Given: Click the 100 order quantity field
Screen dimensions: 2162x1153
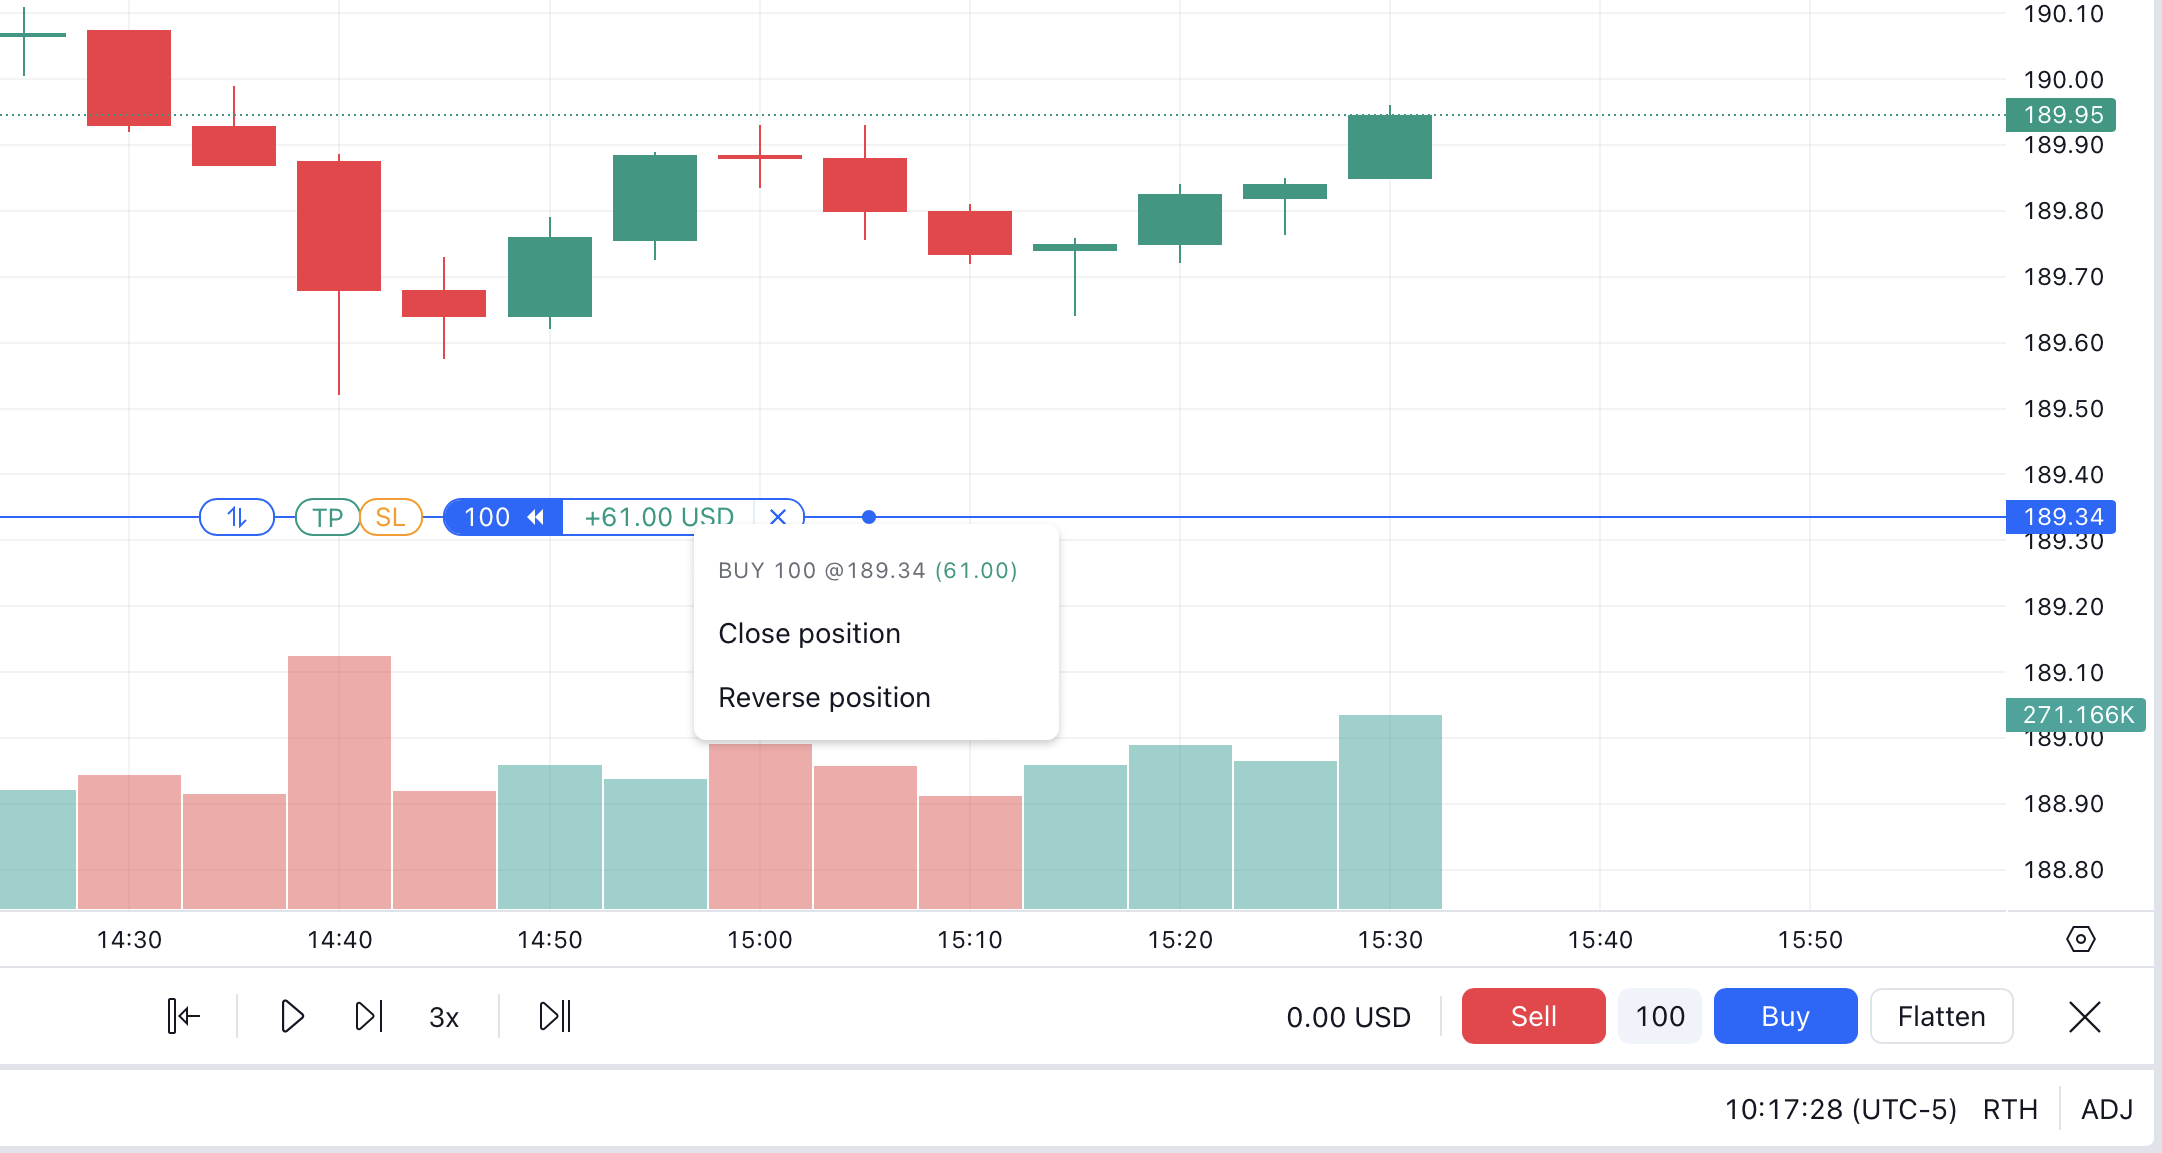Looking at the screenshot, I should click(1659, 1016).
